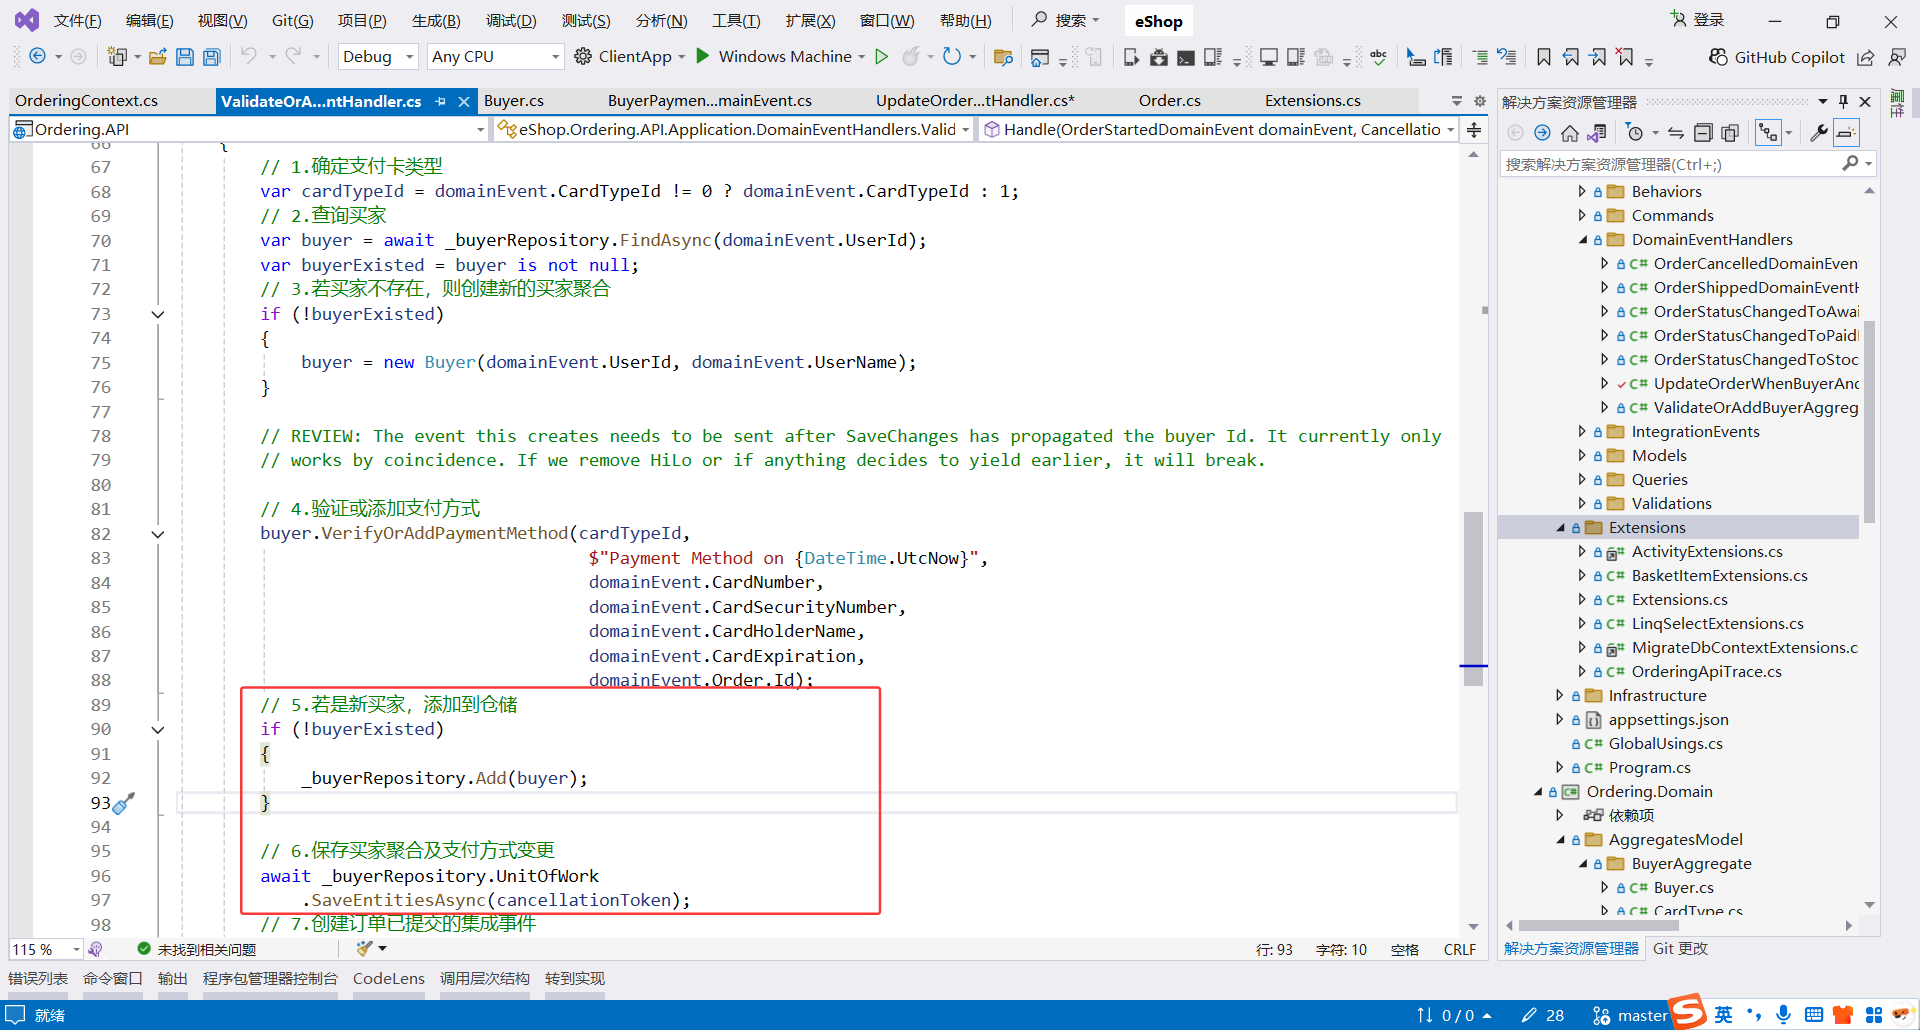Click the Undo arrow in the toolbar
Image resolution: width=1920 pixels, height=1030 pixels.
[x=248, y=56]
